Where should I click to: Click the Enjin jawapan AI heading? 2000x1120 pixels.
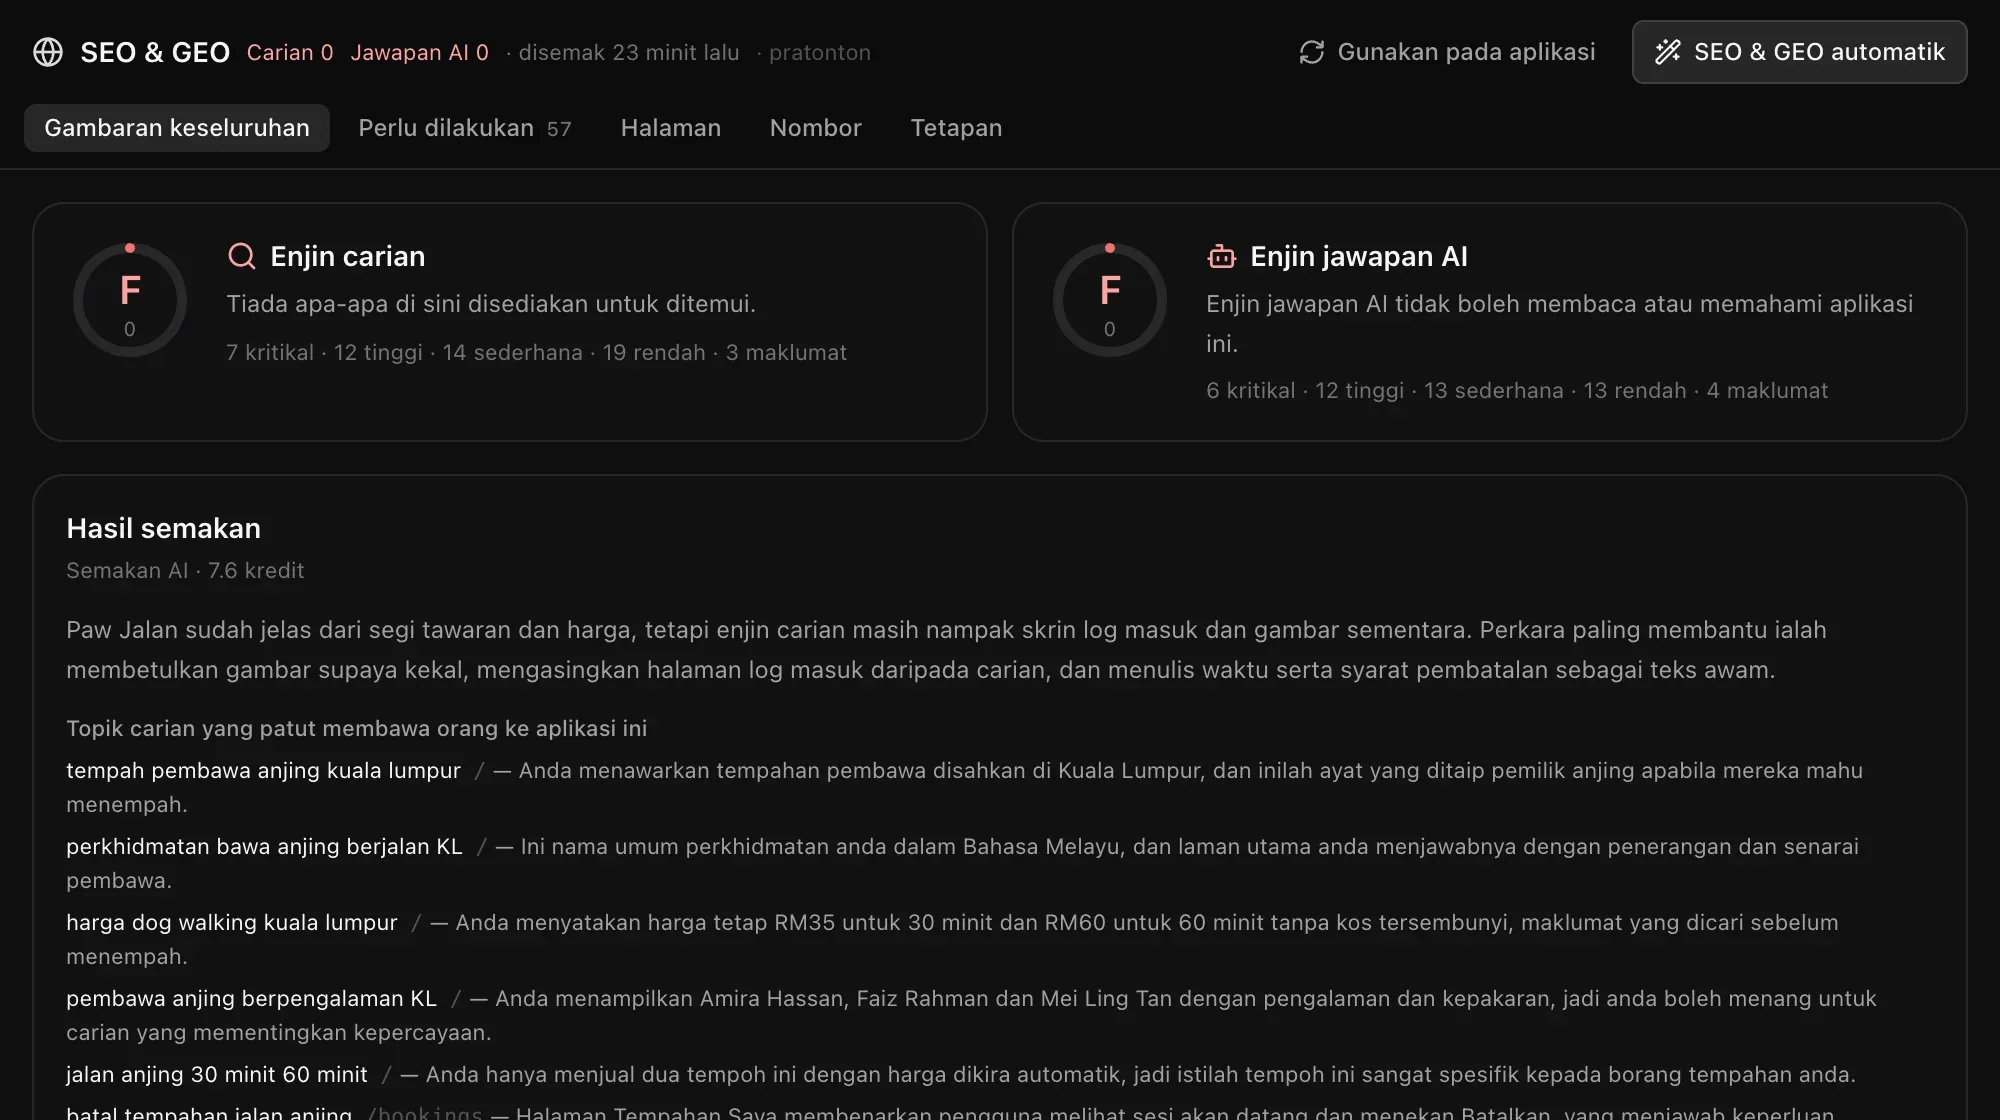[1359, 256]
